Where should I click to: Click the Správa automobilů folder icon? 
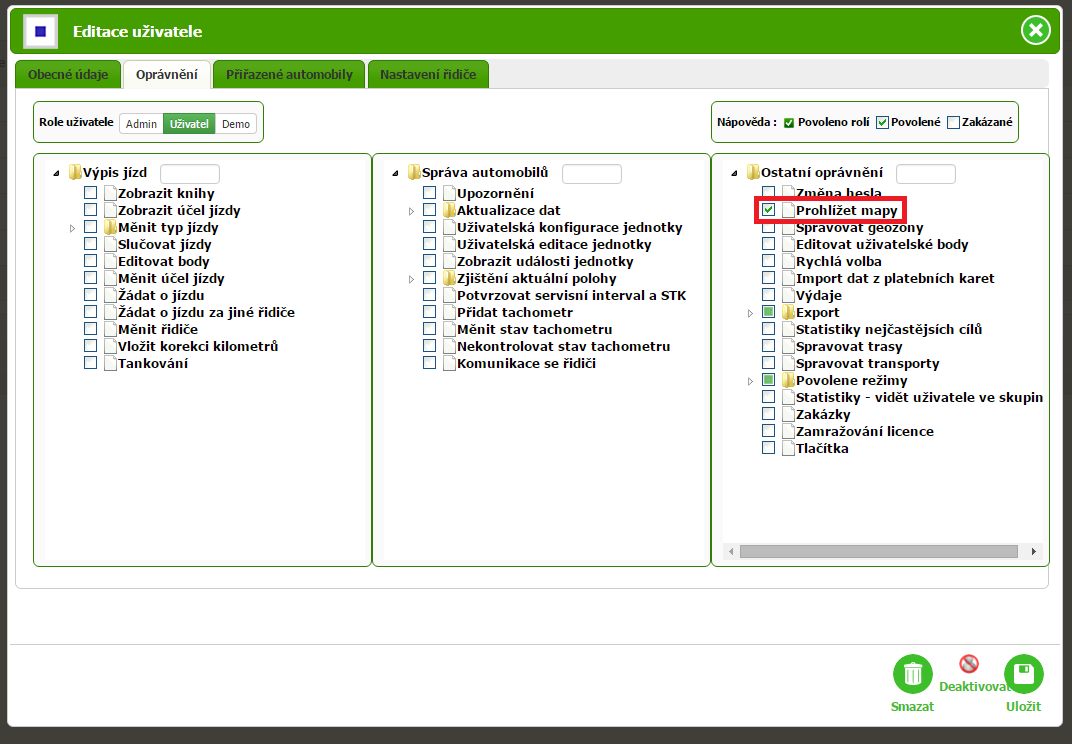pos(414,173)
